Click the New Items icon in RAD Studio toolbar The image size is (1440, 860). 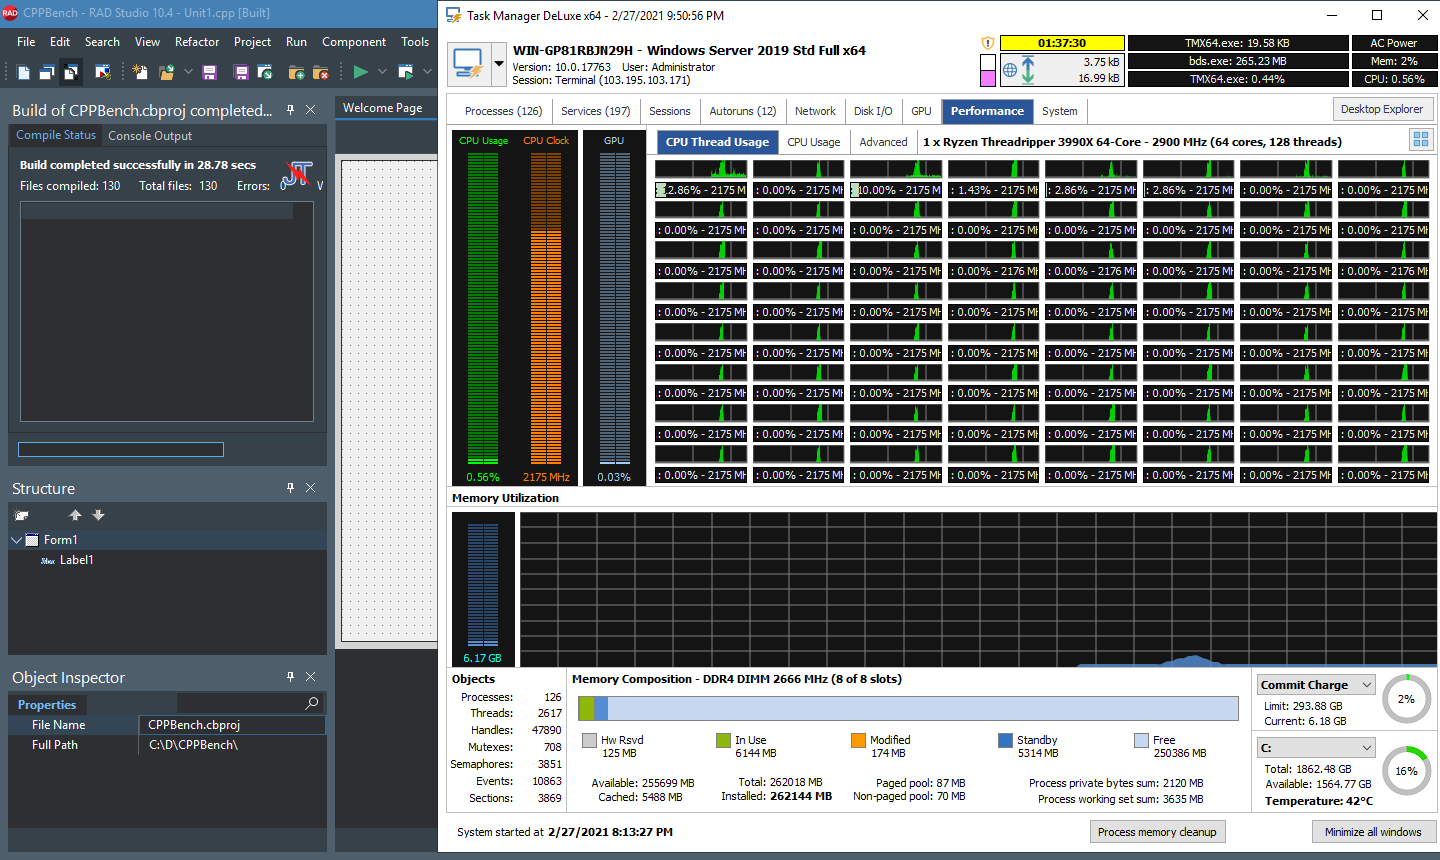coord(24,72)
